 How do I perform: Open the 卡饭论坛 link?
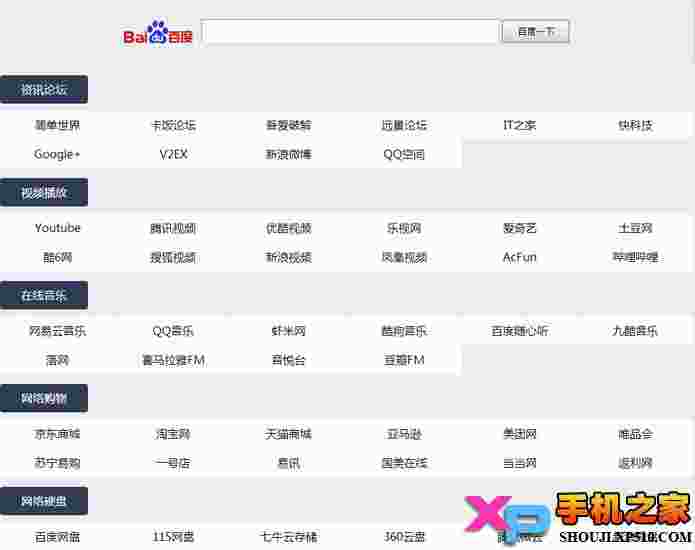coord(173,125)
